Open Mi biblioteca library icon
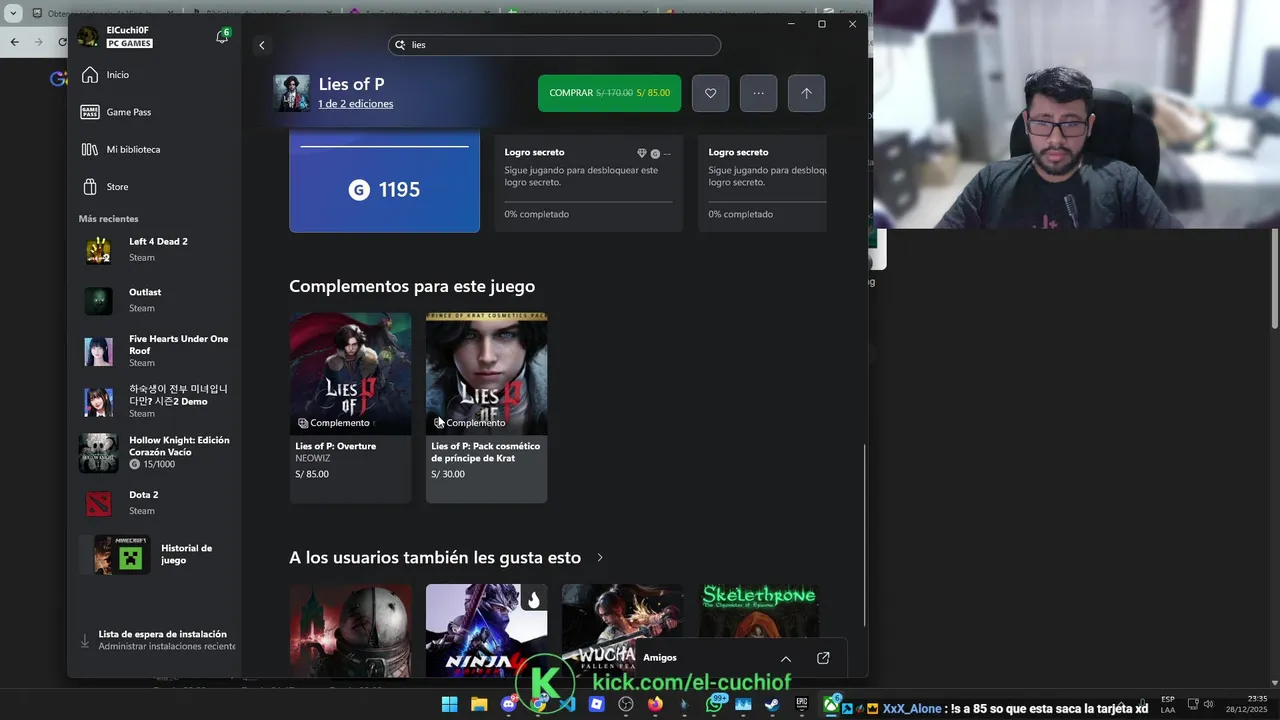Viewport: 1280px width, 720px height. [90, 149]
